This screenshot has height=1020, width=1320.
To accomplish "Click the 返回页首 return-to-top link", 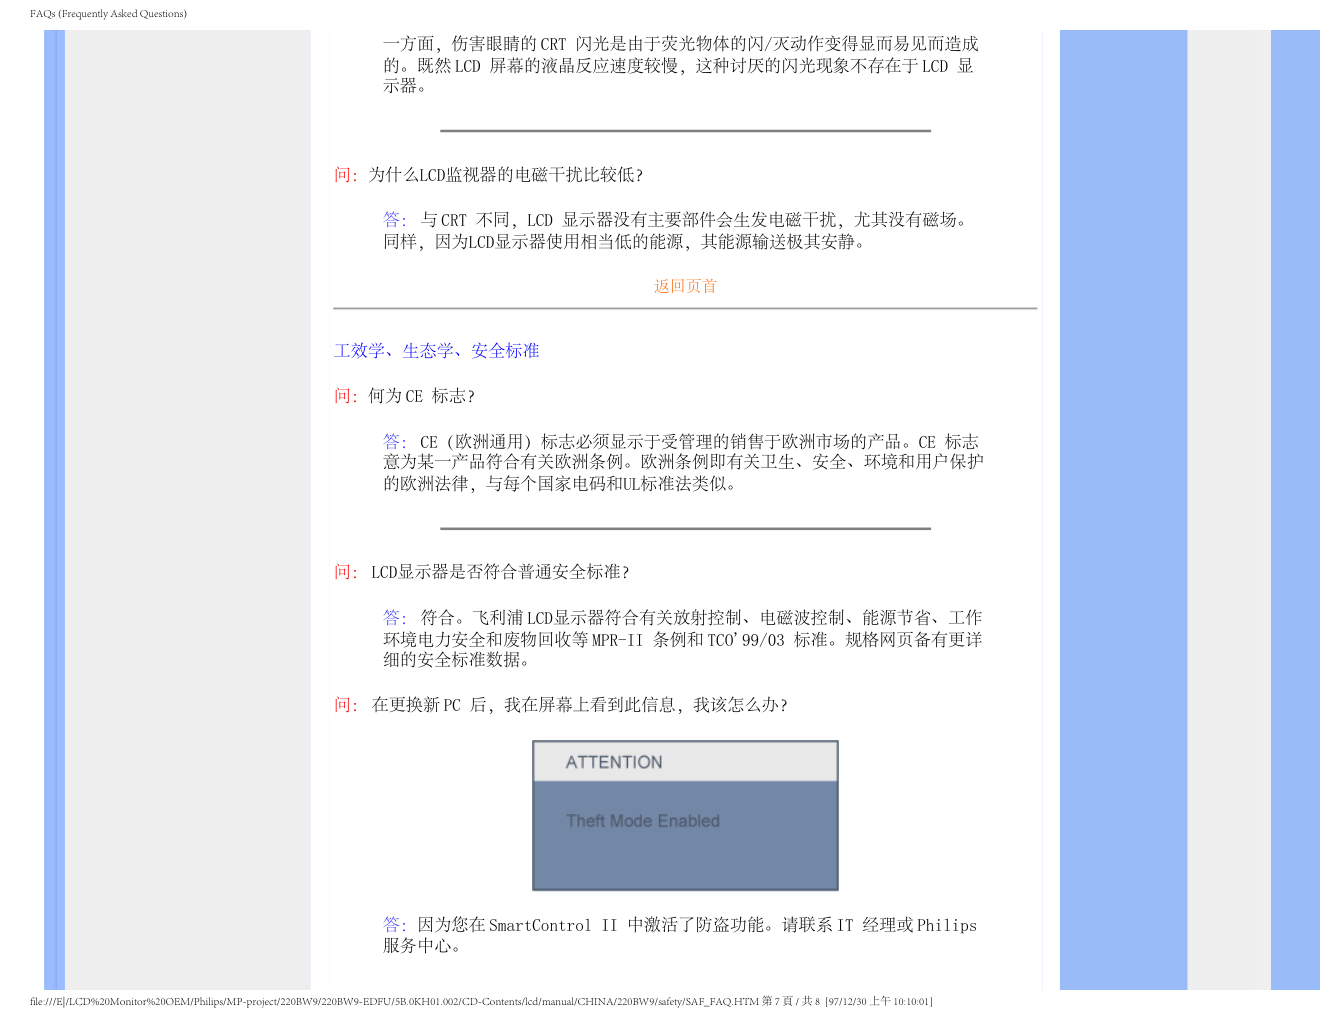I will 685,286.
